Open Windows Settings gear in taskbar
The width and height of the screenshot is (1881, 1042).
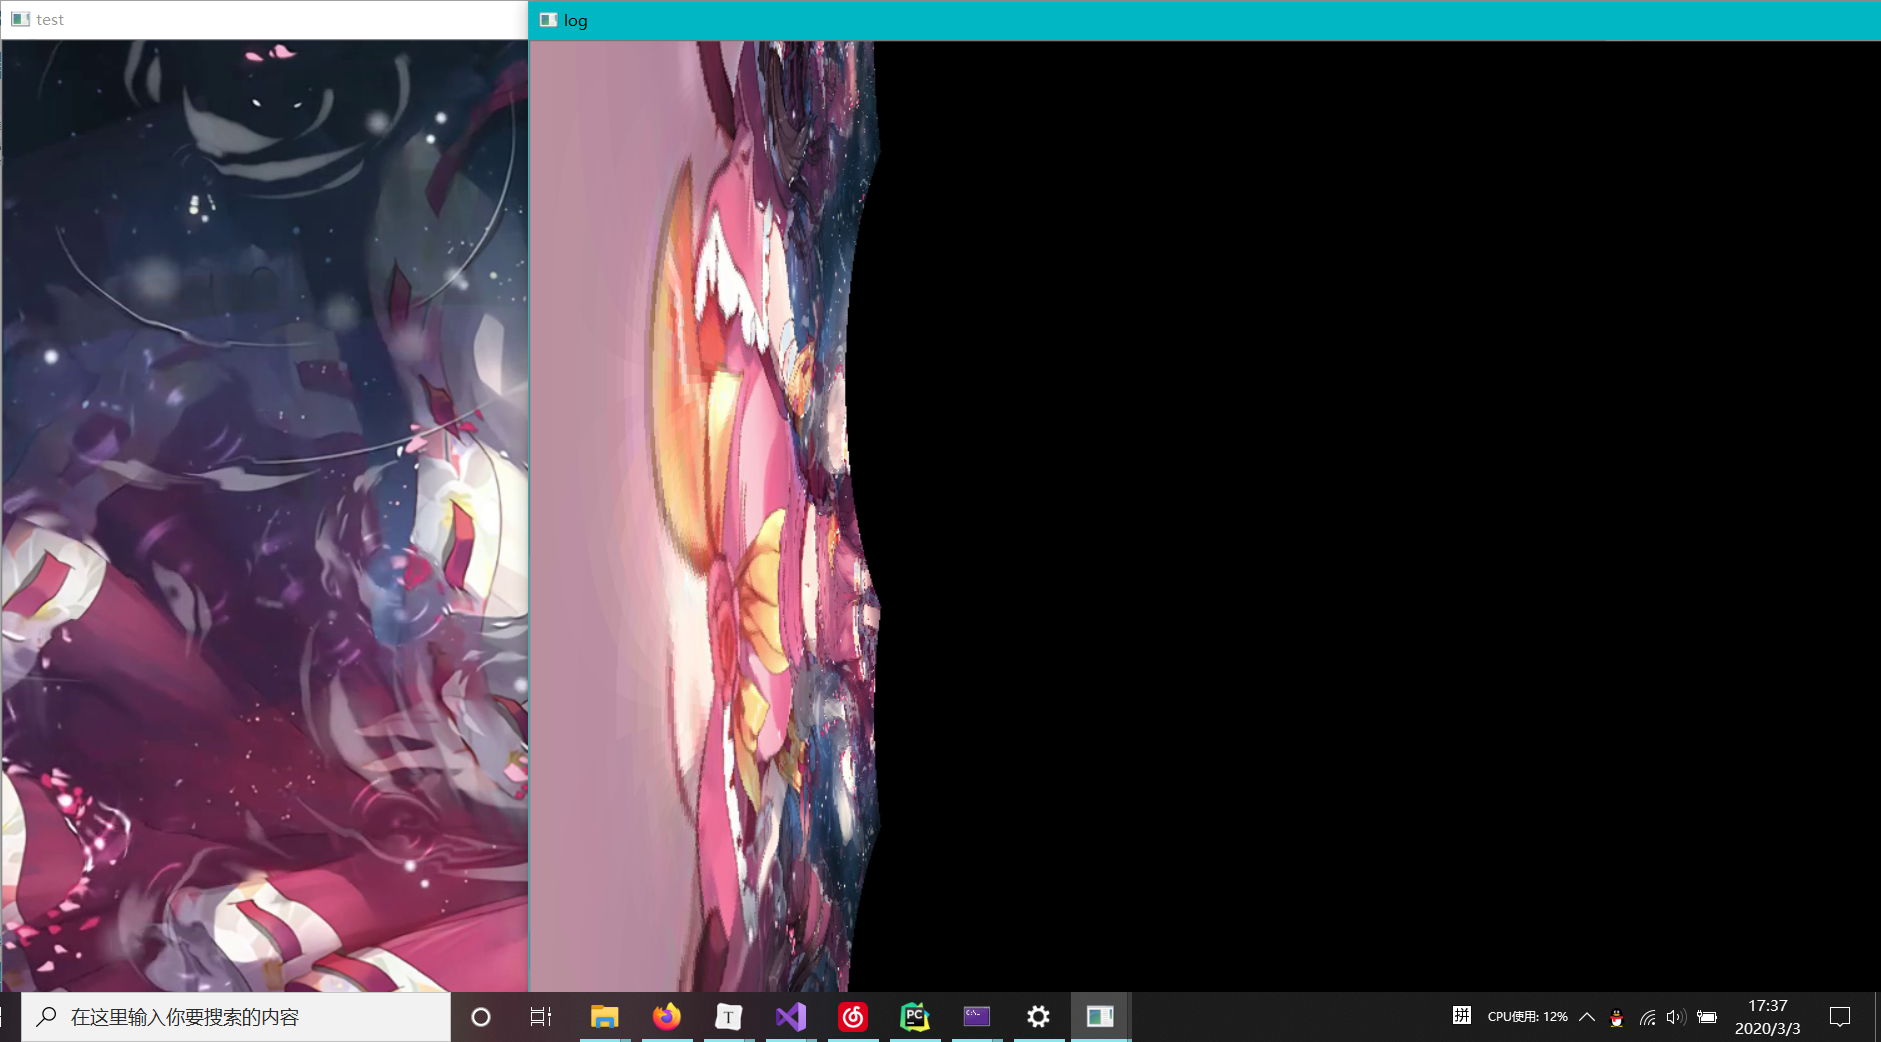1038,1017
